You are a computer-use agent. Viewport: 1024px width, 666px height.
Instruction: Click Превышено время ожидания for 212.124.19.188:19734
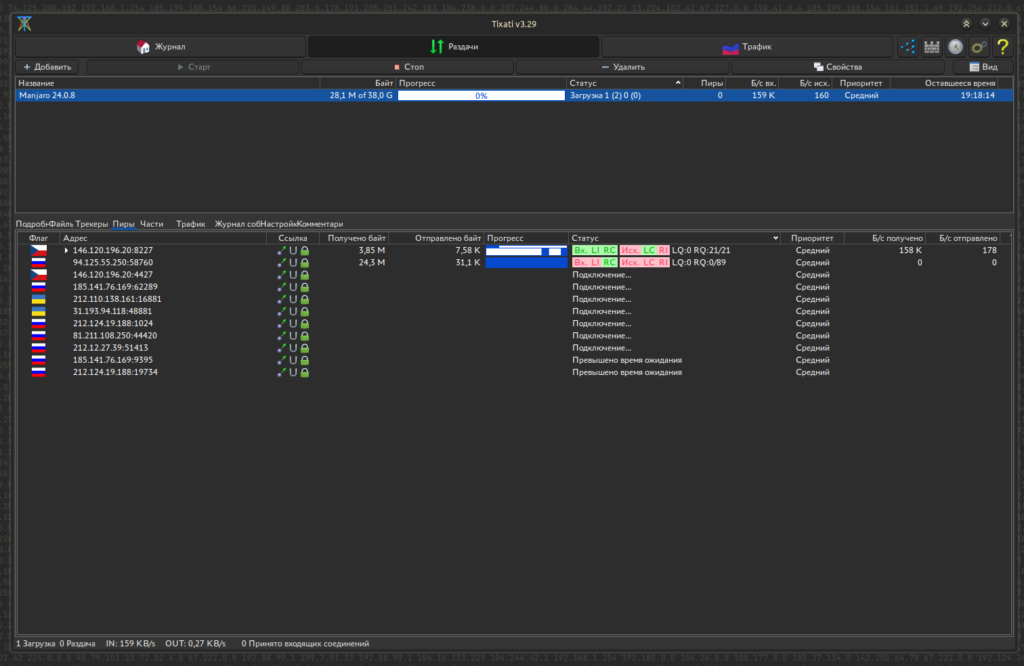[627, 372]
